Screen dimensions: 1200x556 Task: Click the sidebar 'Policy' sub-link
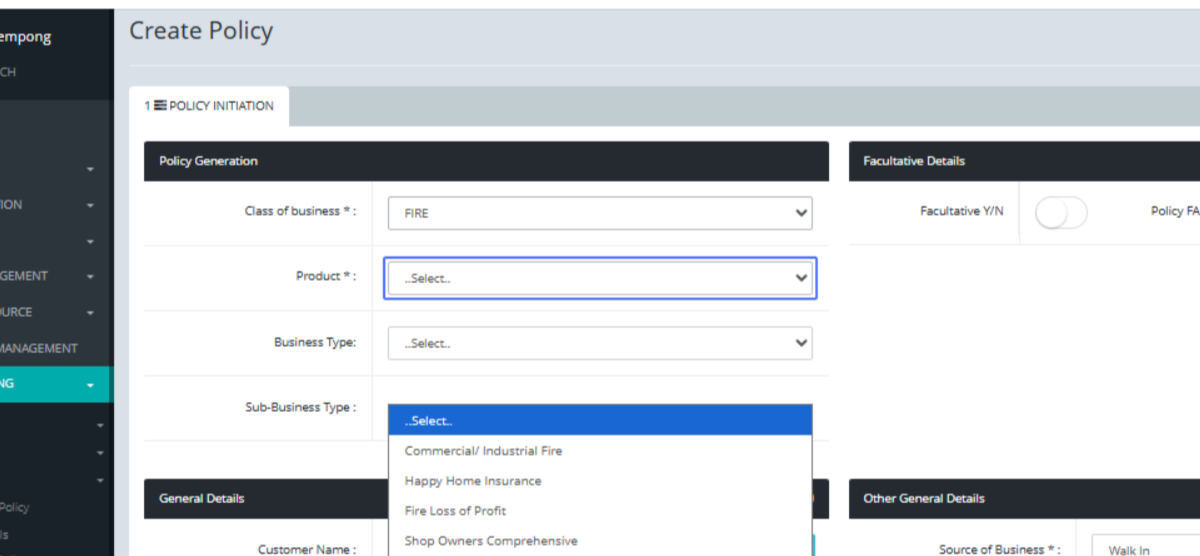click(x=15, y=507)
